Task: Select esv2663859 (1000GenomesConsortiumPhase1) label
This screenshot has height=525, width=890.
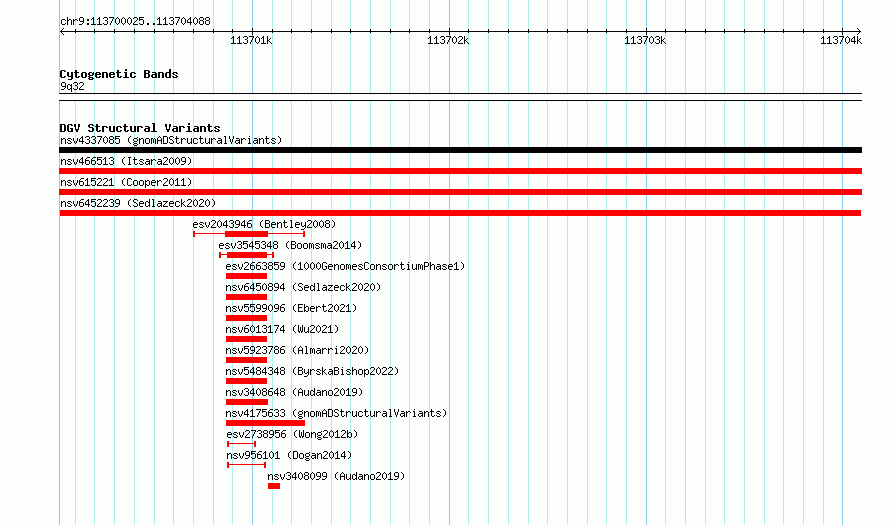Action: (345, 266)
